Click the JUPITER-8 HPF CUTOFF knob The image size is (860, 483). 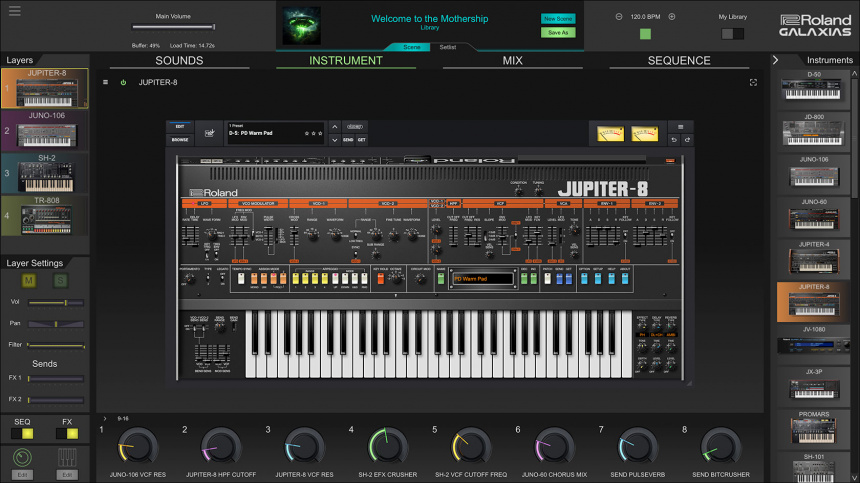click(x=221, y=446)
